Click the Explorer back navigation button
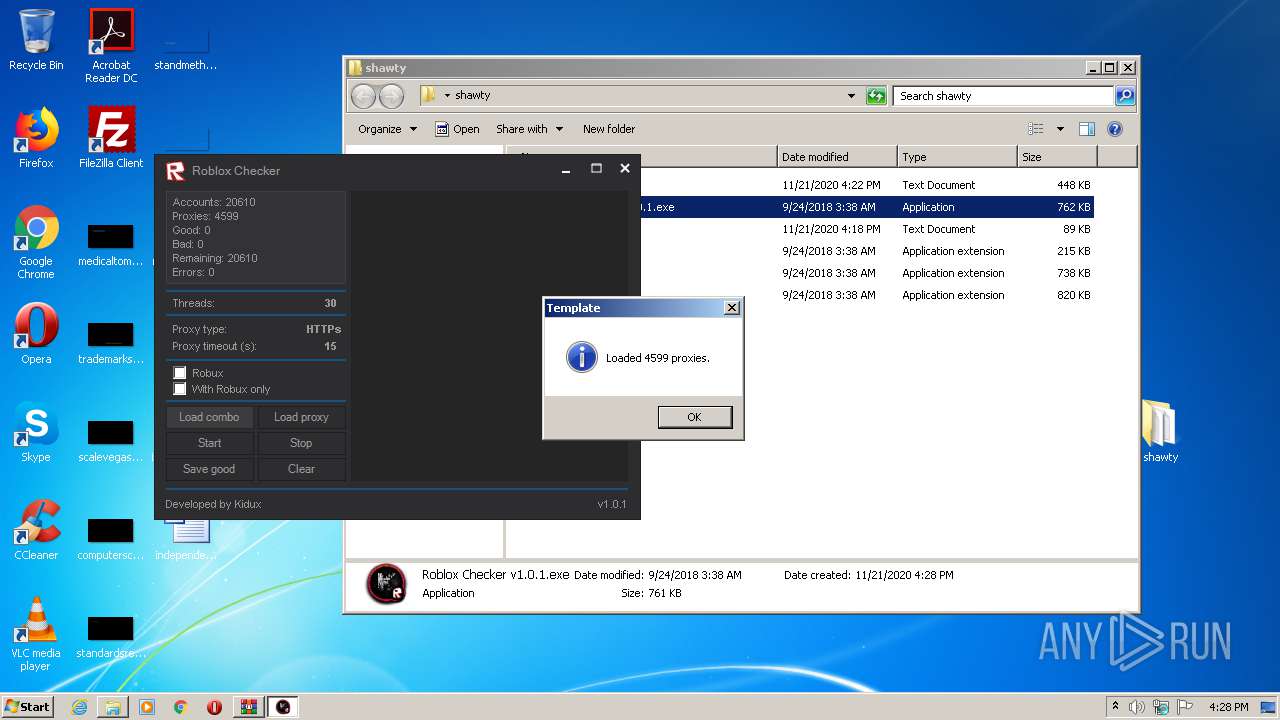The height and width of the screenshot is (720, 1280). pyautogui.click(x=363, y=96)
